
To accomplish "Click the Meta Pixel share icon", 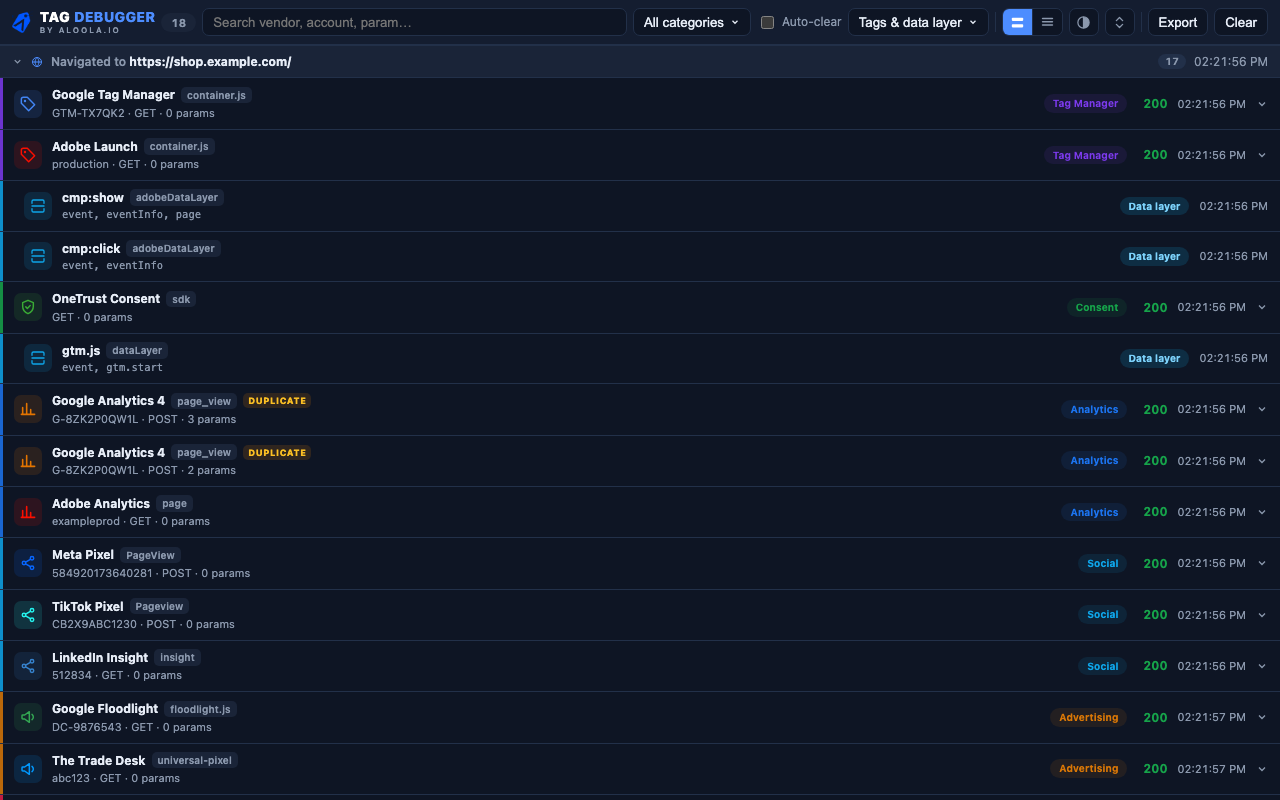I will pos(28,563).
